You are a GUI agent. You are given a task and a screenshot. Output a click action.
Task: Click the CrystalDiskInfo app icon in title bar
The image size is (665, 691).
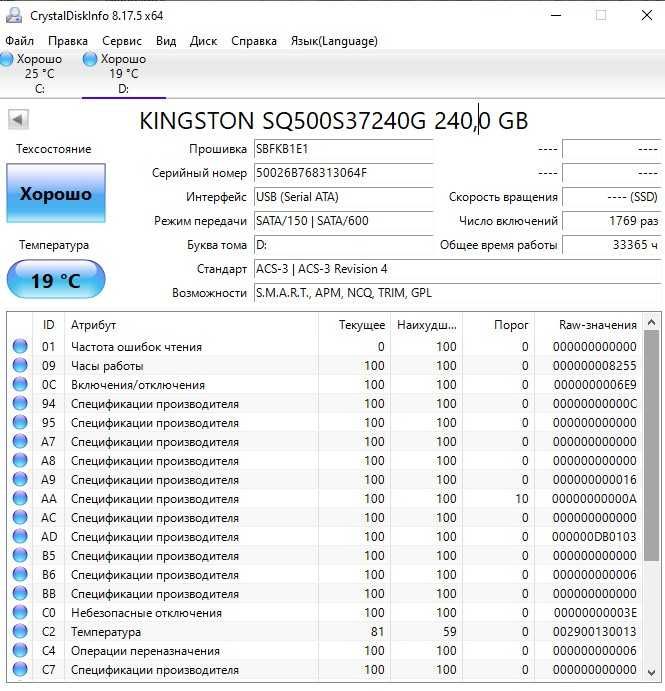pos(14,15)
